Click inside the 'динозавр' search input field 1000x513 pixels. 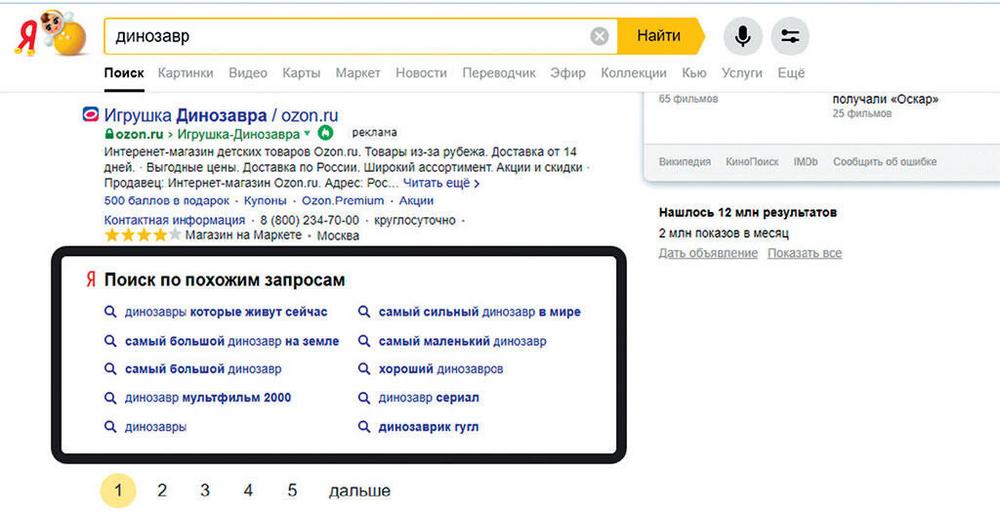(348, 36)
